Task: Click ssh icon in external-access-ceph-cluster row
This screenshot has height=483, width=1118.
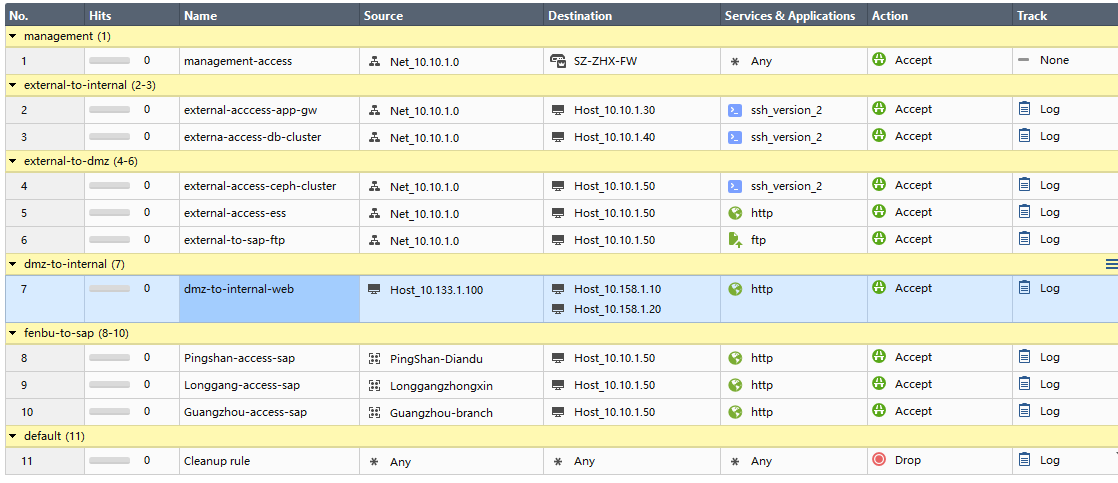Action: 735,186
